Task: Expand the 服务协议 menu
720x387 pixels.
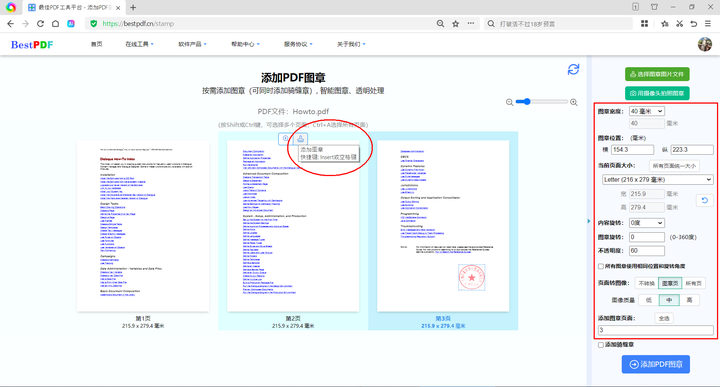Action: pos(298,44)
